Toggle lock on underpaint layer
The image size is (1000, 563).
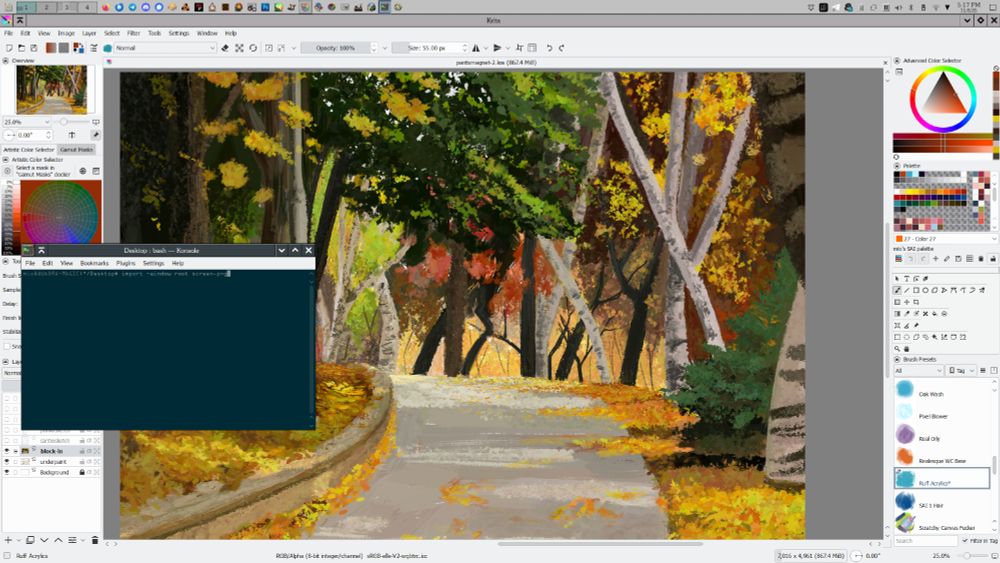point(82,462)
